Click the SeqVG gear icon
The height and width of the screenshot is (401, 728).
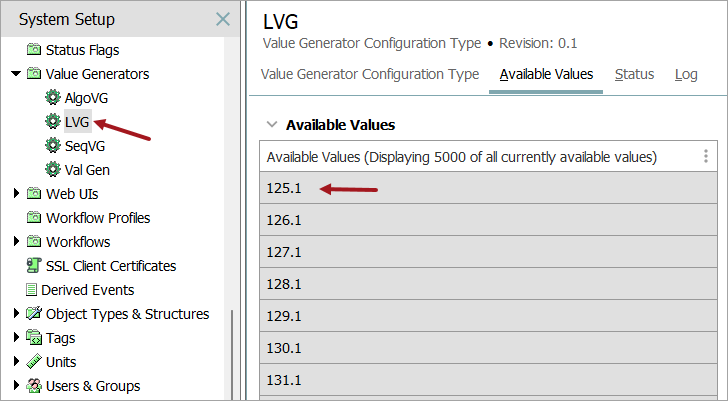[x=53, y=146]
